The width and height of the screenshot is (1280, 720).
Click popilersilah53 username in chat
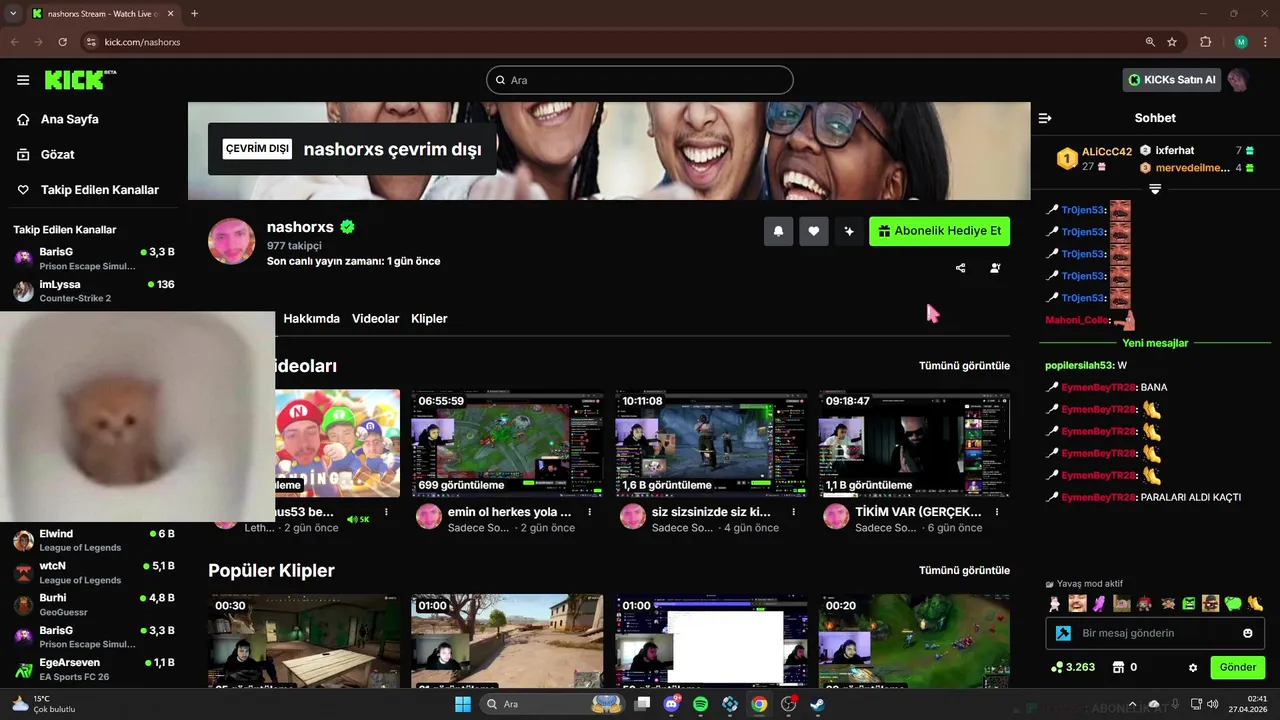coord(1079,365)
